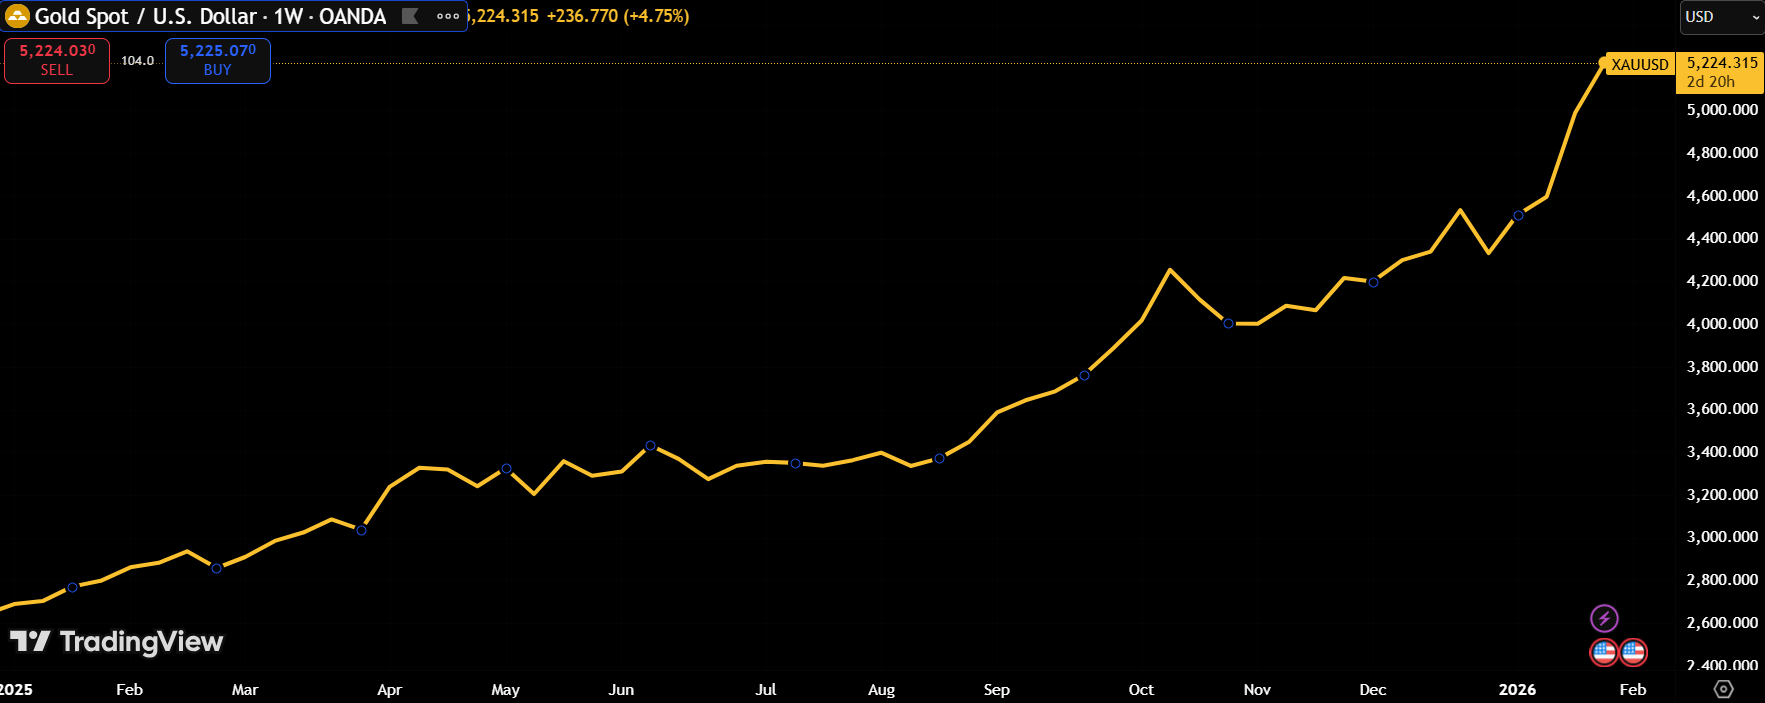The width and height of the screenshot is (1765, 703).
Task: Open the USD currency dropdown
Action: (x=1721, y=17)
